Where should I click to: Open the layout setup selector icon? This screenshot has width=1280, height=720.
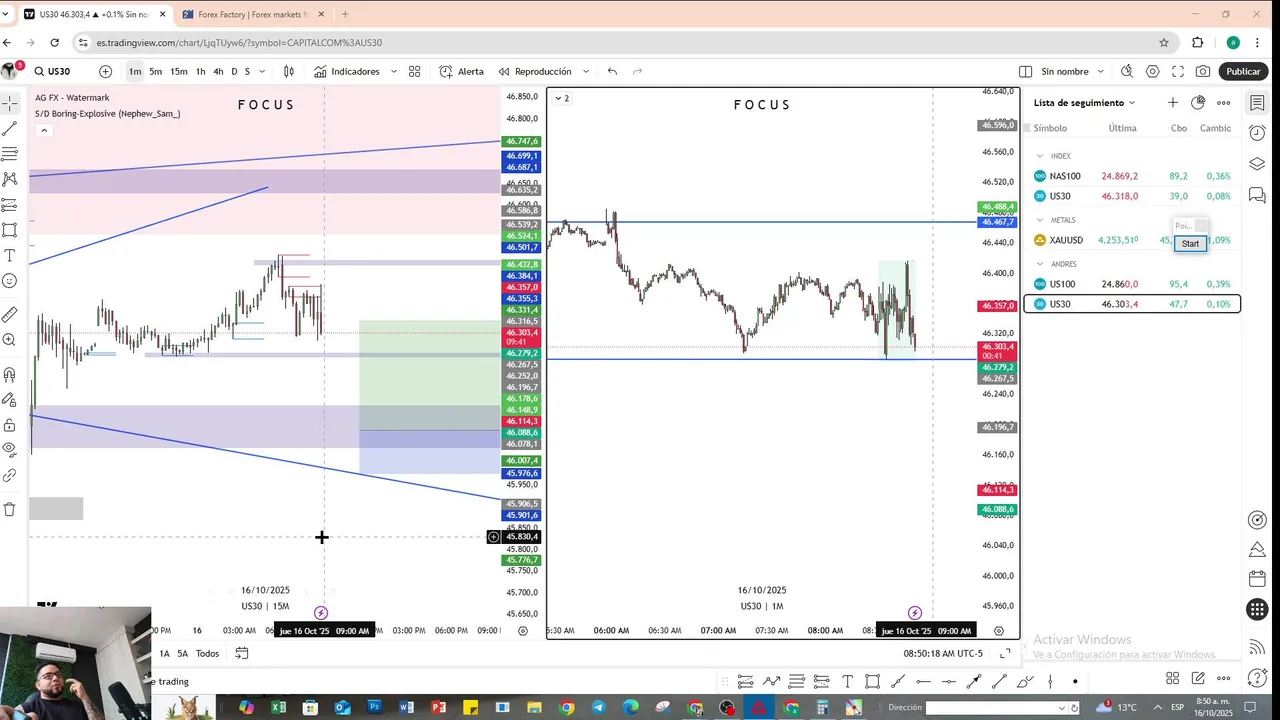[1025, 71]
